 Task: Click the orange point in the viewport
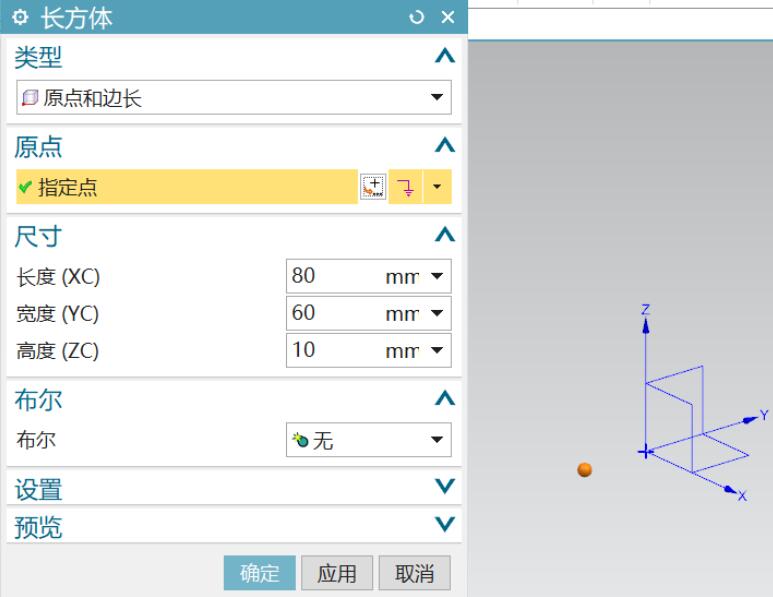click(585, 470)
